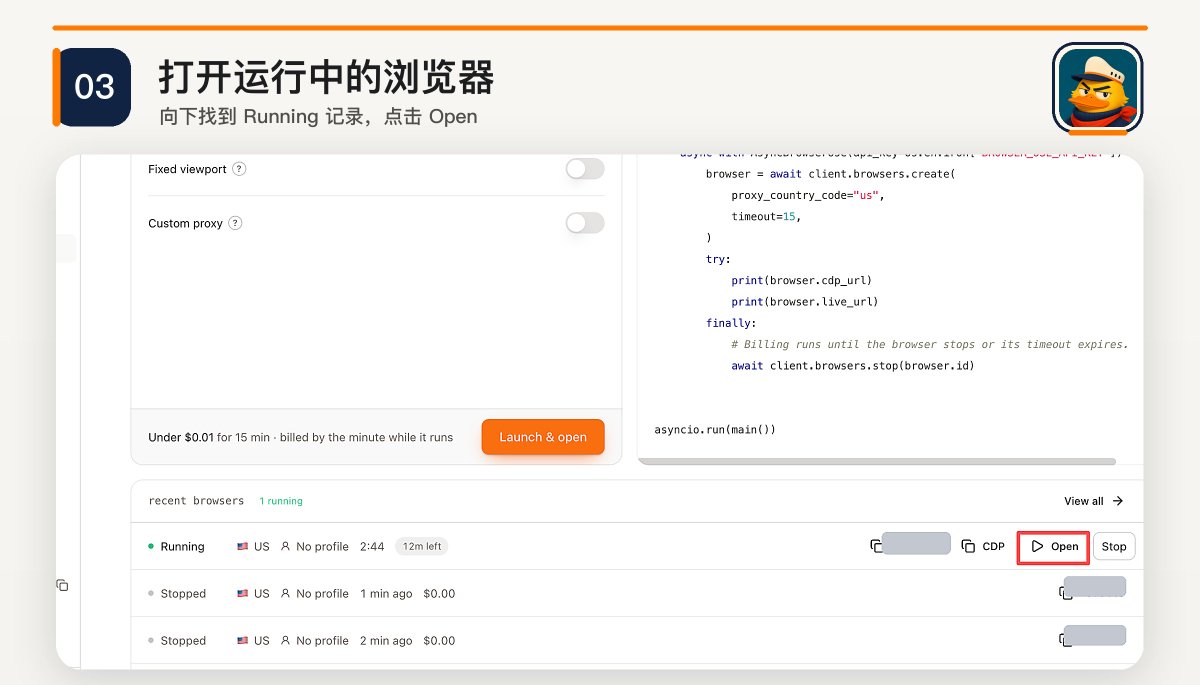Click the code line "print(browser.cdp_url)"
The image size is (1200, 685).
point(802,280)
